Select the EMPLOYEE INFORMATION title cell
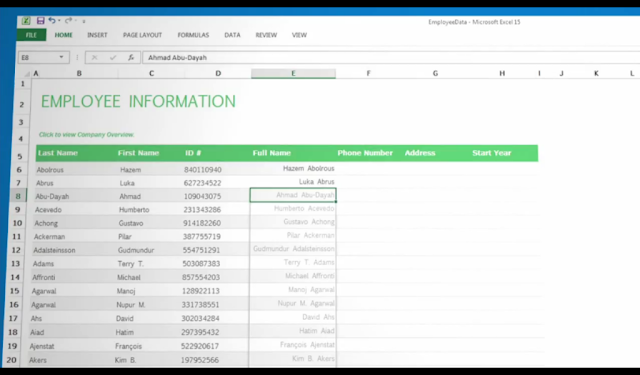Viewport: 640px width, 375px height. click(138, 102)
